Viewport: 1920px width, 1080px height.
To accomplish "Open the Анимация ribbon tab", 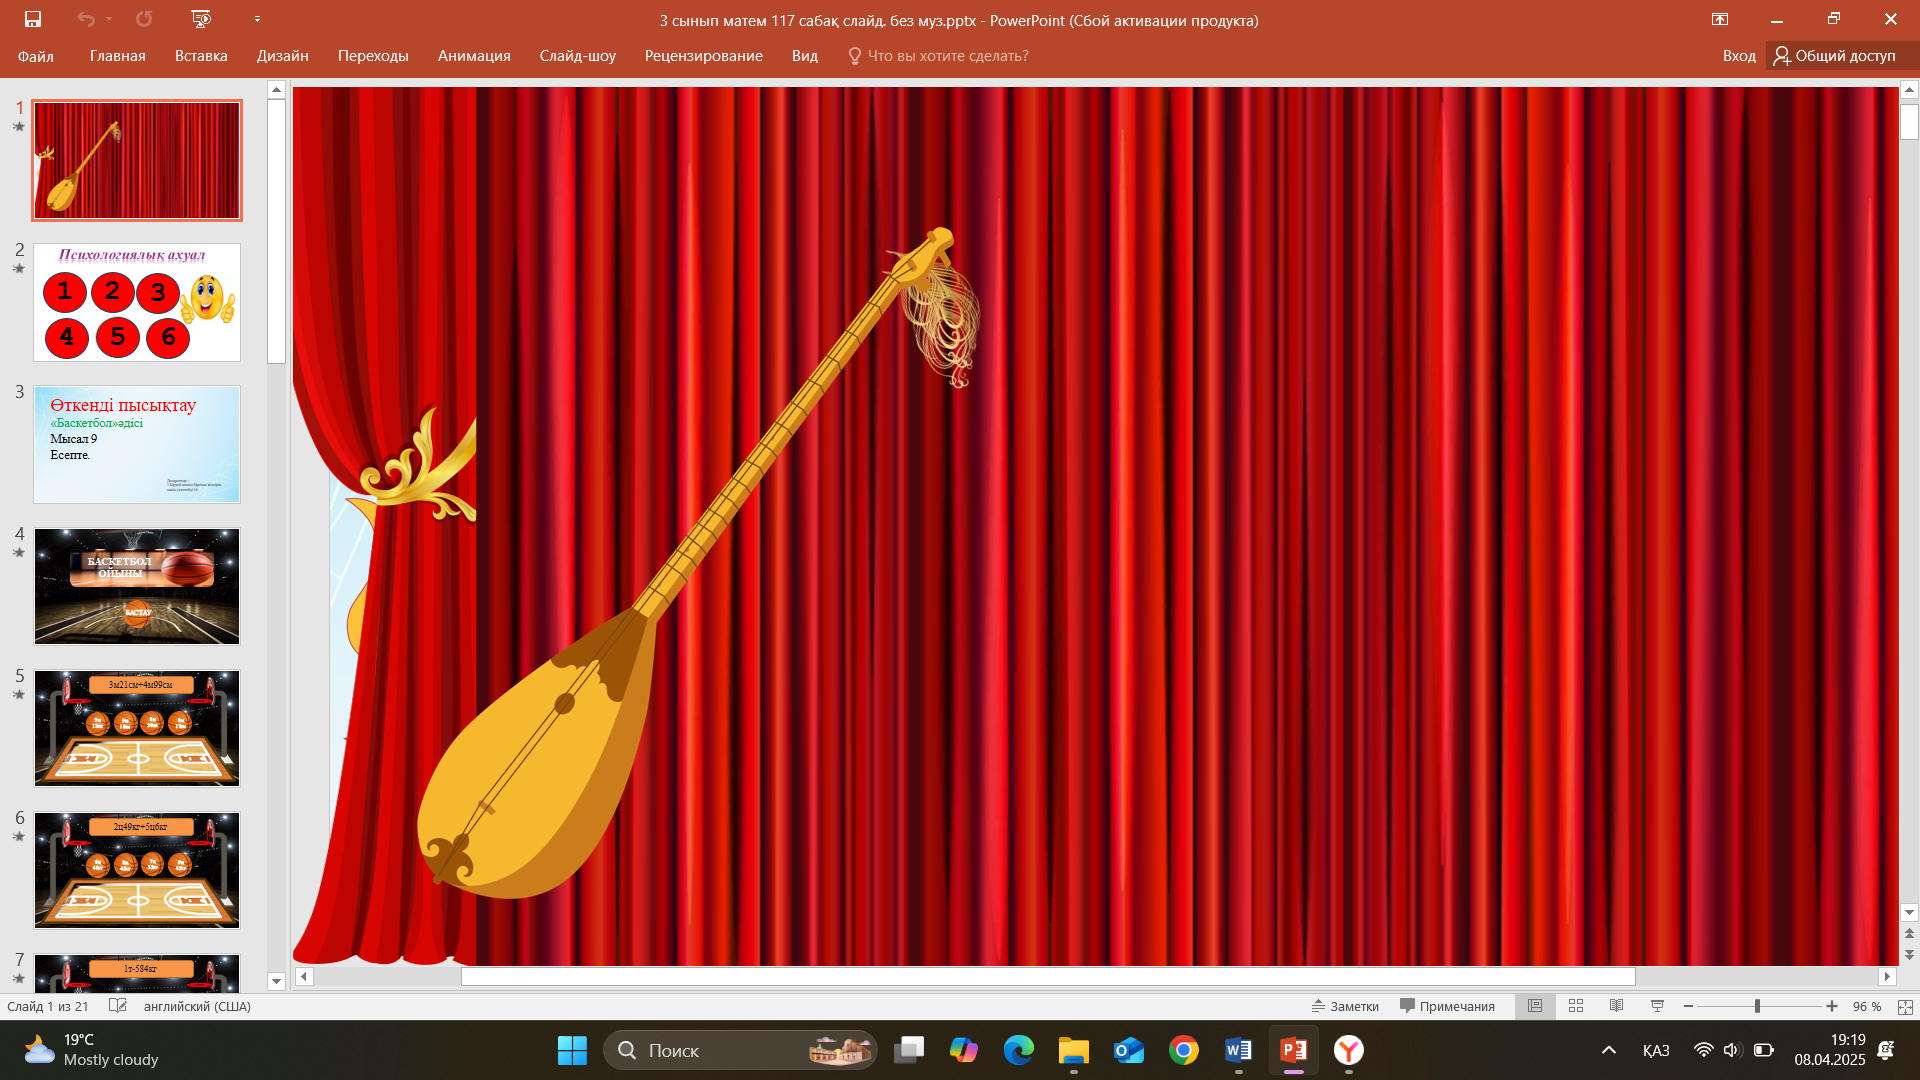I will tap(474, 56).
